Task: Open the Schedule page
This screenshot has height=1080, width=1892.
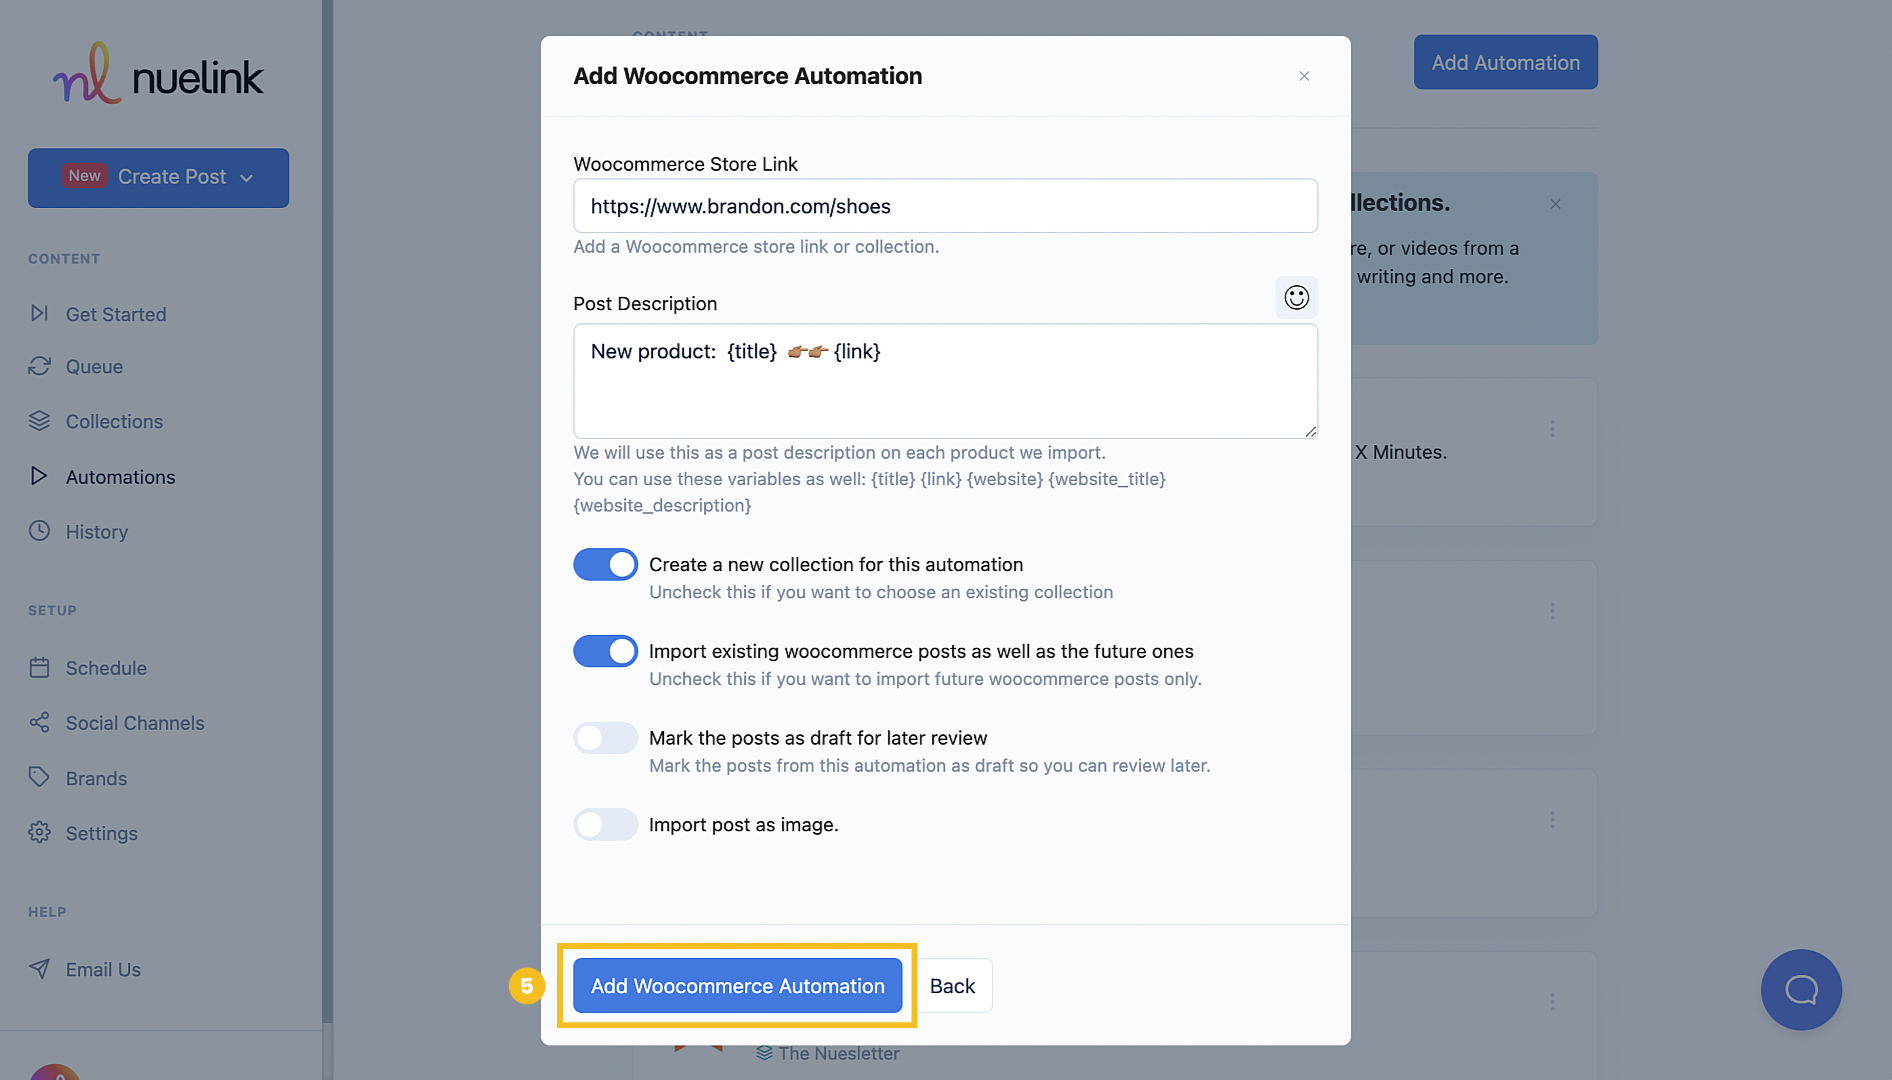Action: 106,668
